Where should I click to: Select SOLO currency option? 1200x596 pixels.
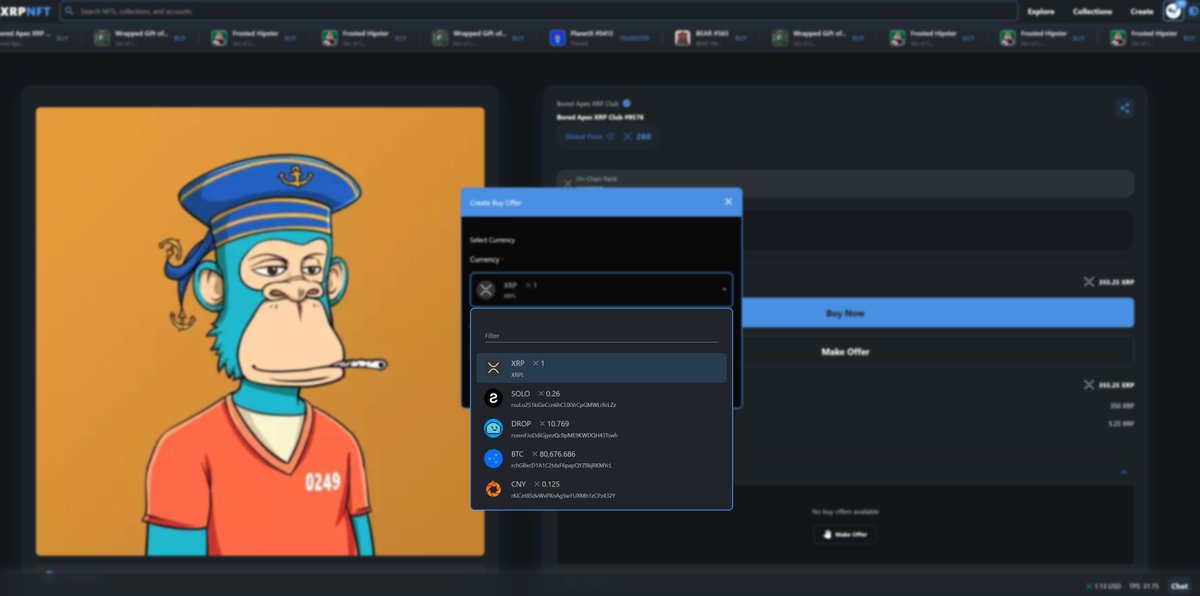[x=601, y=398]
